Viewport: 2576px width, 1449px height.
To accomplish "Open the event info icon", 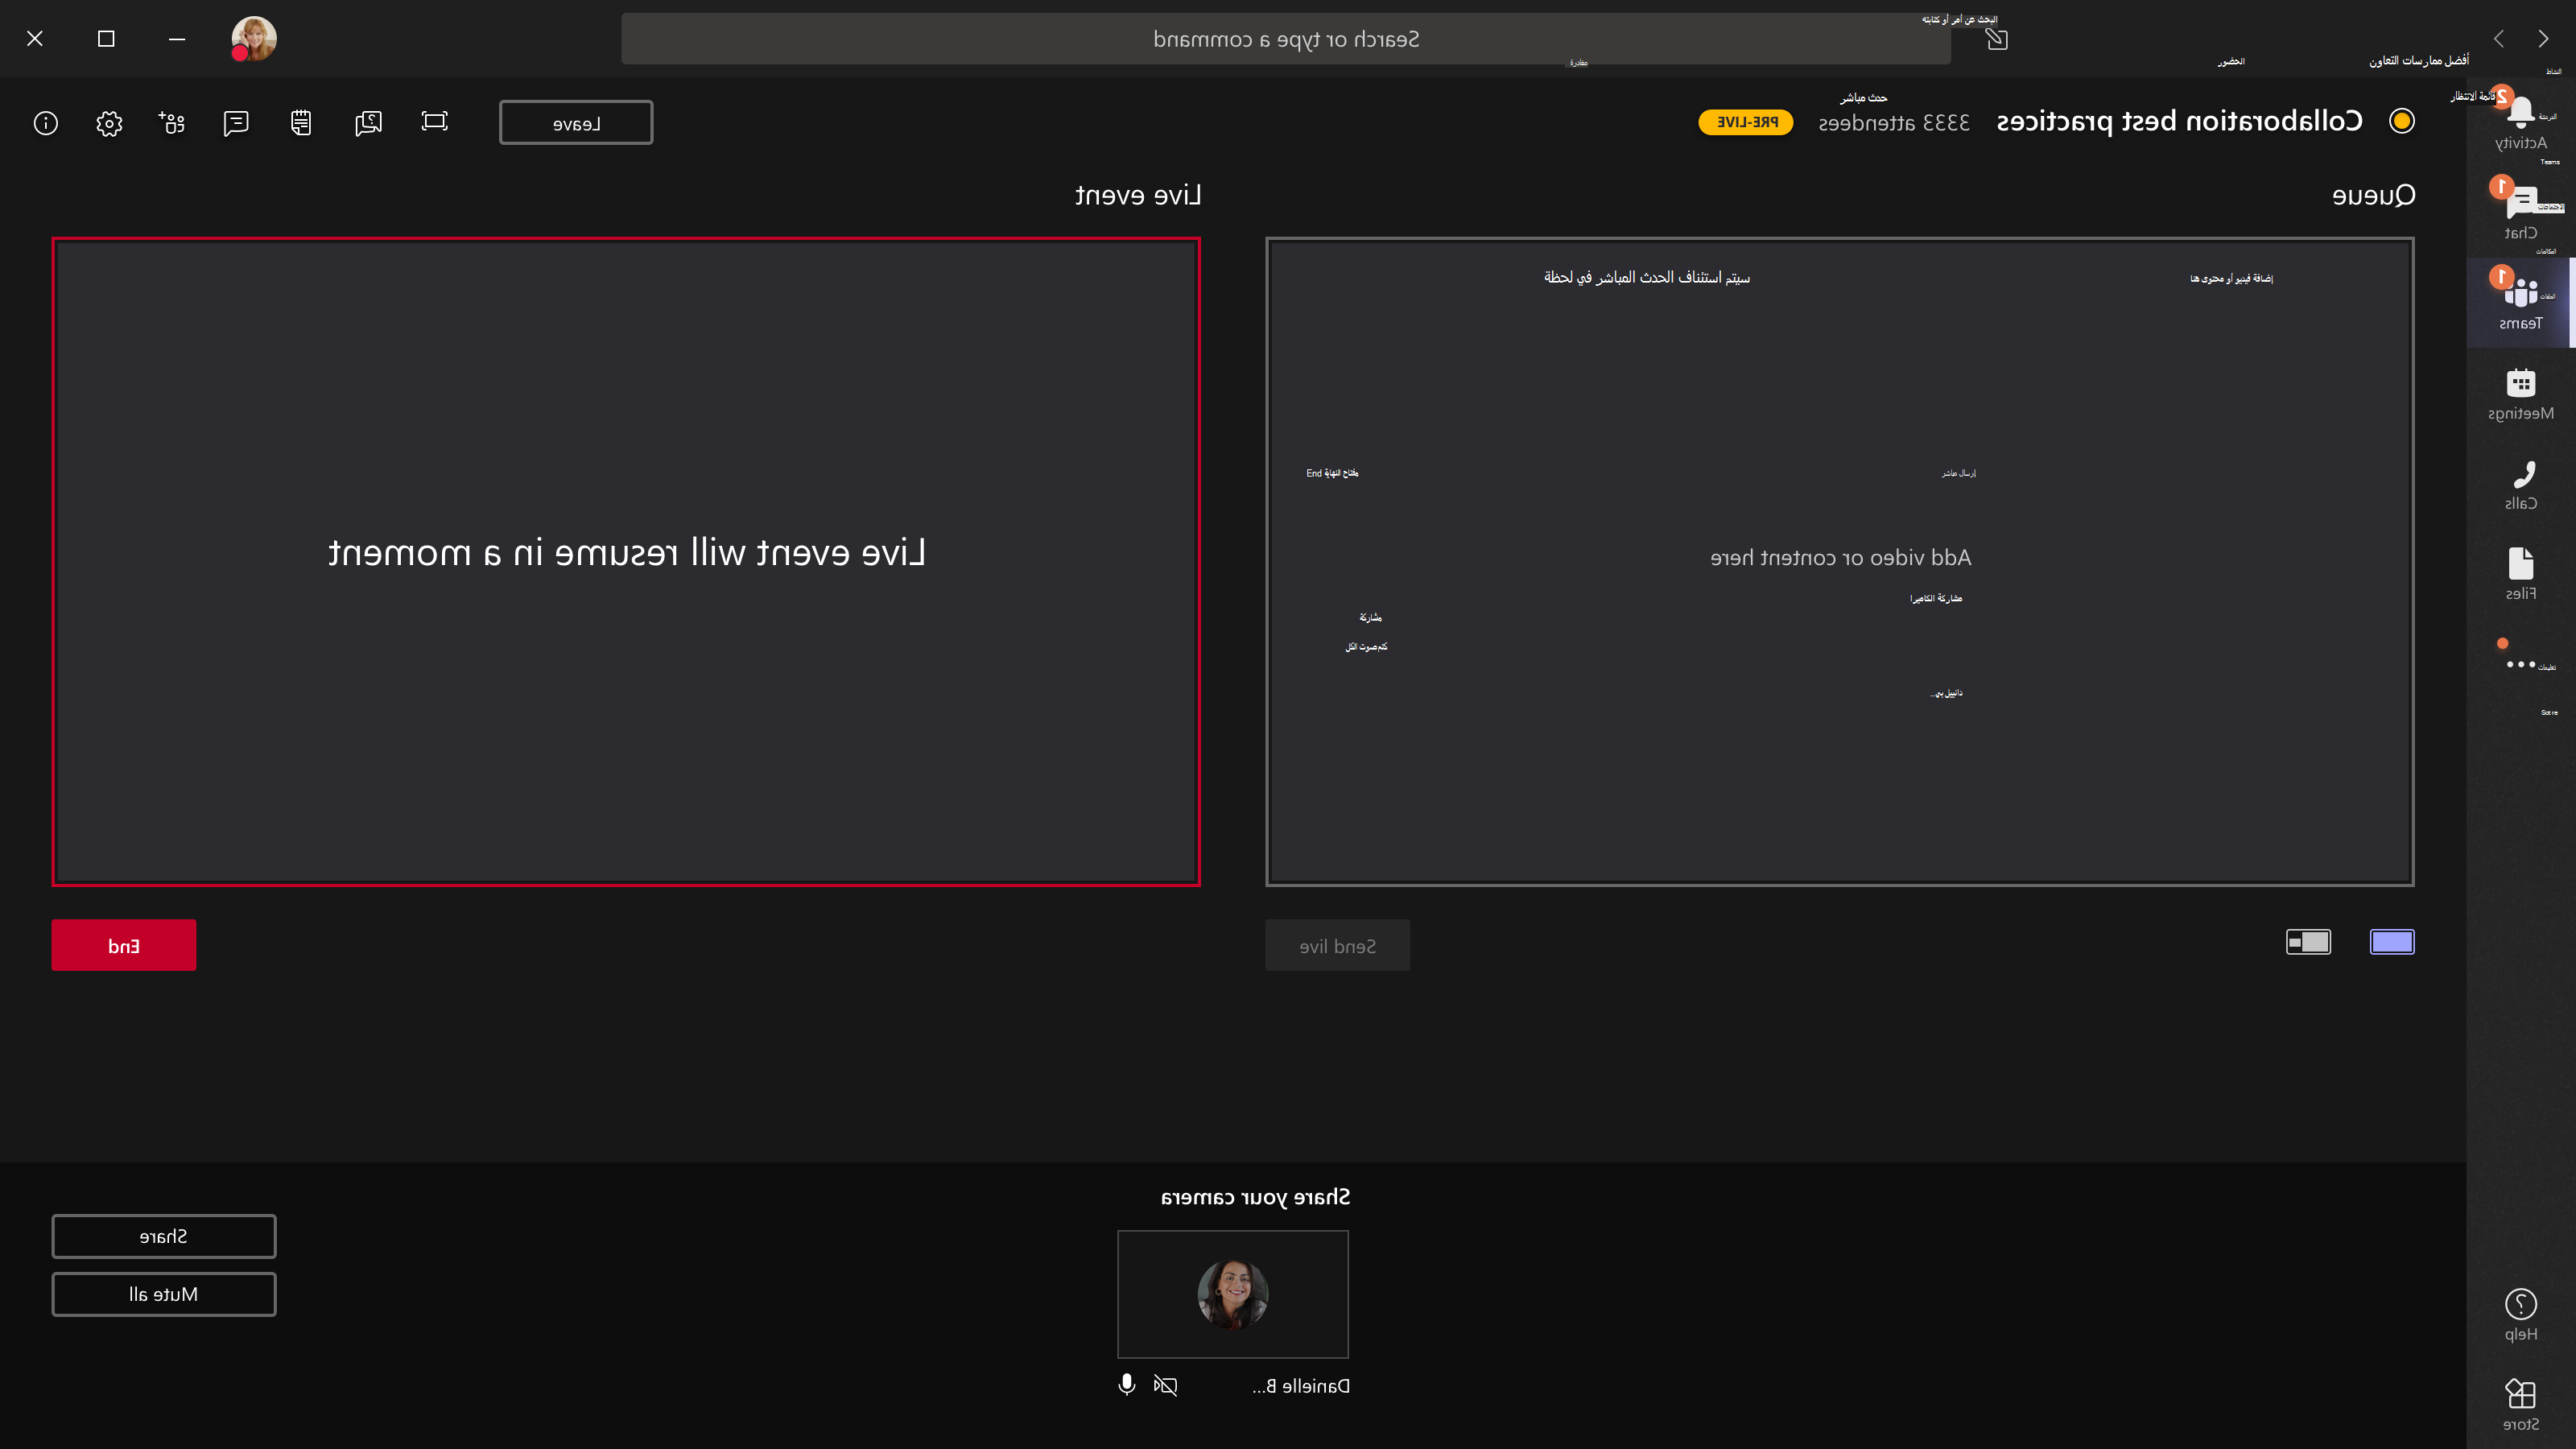I will click(46, 123).
